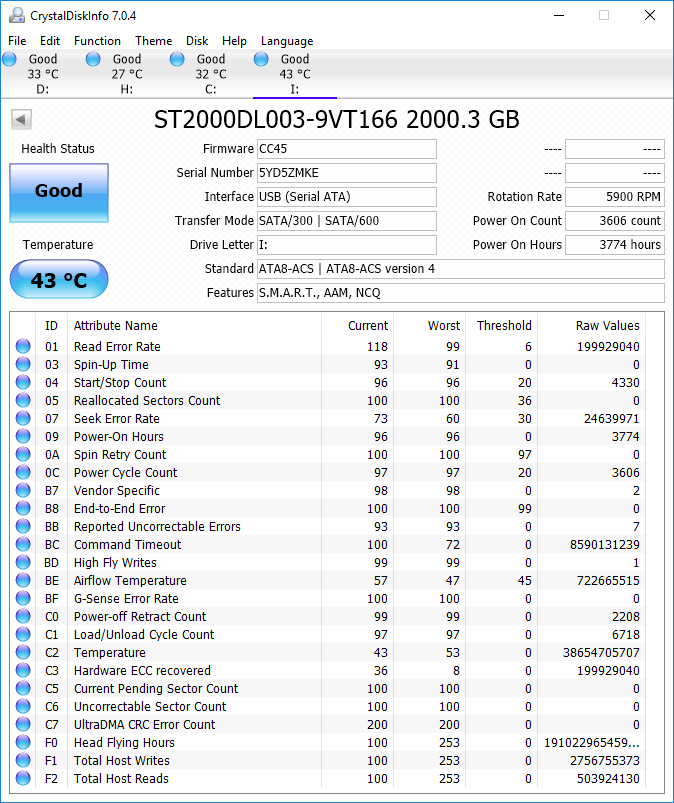
Task: Click the Transfer Mode field
Action: (x=347, y=221)
